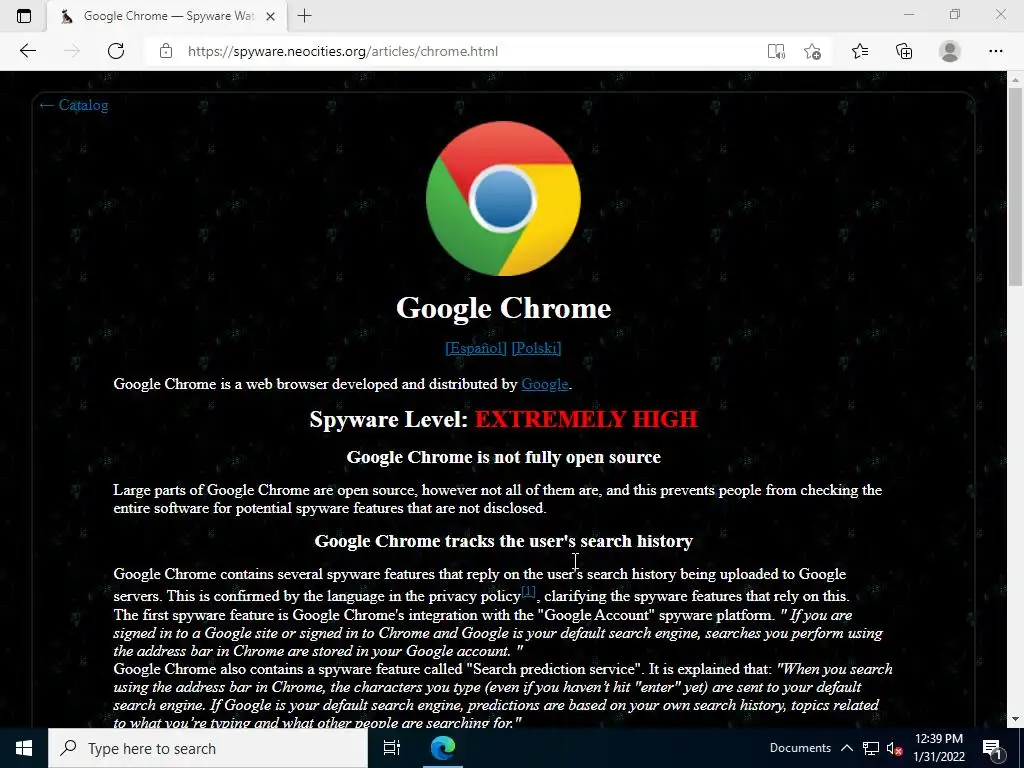Open Collections panel
1024x768 pixels.
(x=904, y=51)
